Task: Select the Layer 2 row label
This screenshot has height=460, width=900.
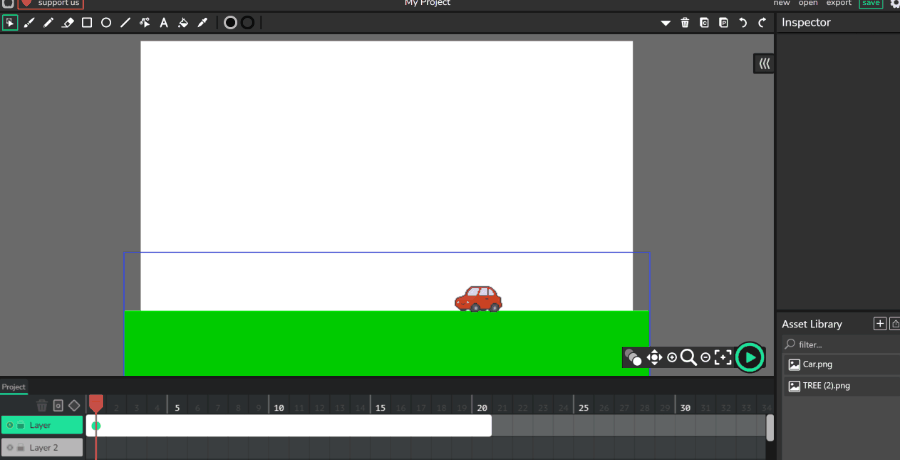Action: tap(42, 447)
